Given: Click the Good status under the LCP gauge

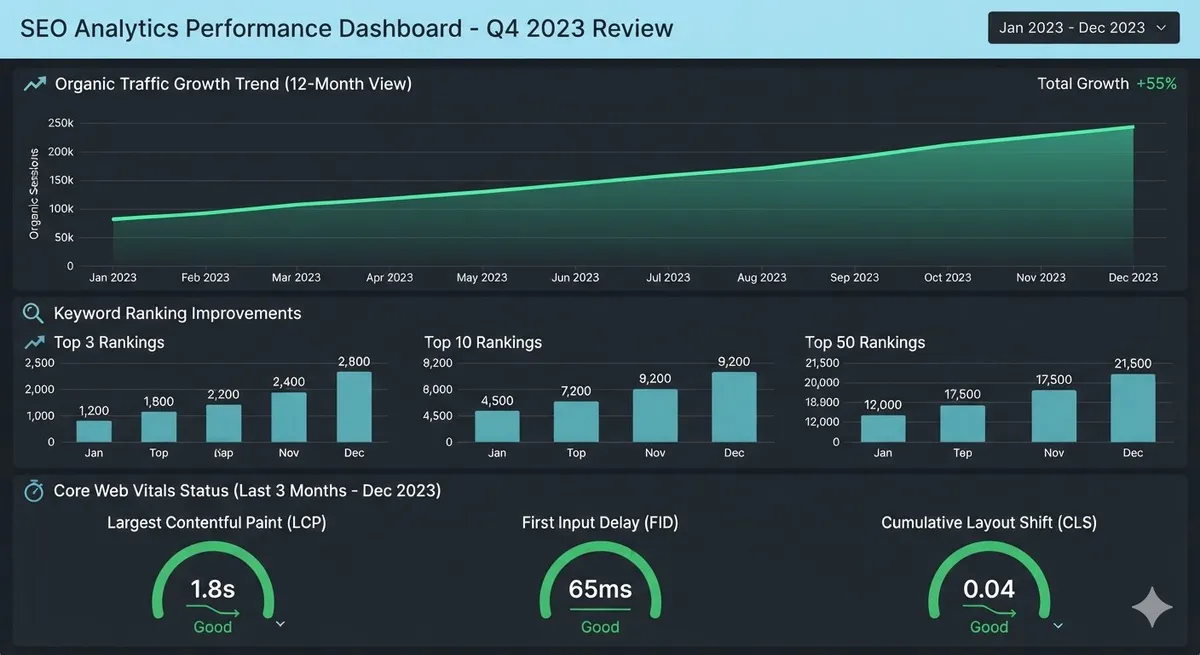Looking at the screenshot, I should pos(212,627).
